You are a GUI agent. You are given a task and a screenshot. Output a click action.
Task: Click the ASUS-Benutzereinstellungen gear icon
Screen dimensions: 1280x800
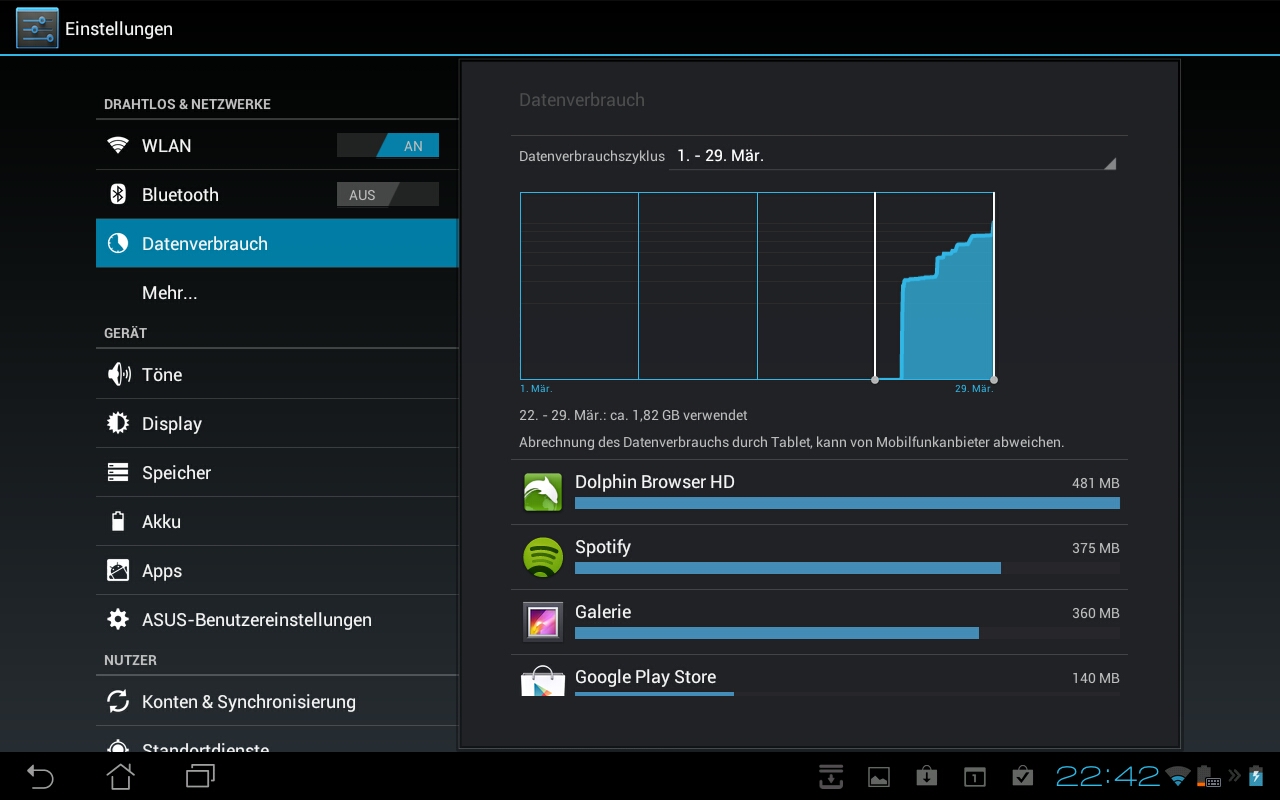118,619
